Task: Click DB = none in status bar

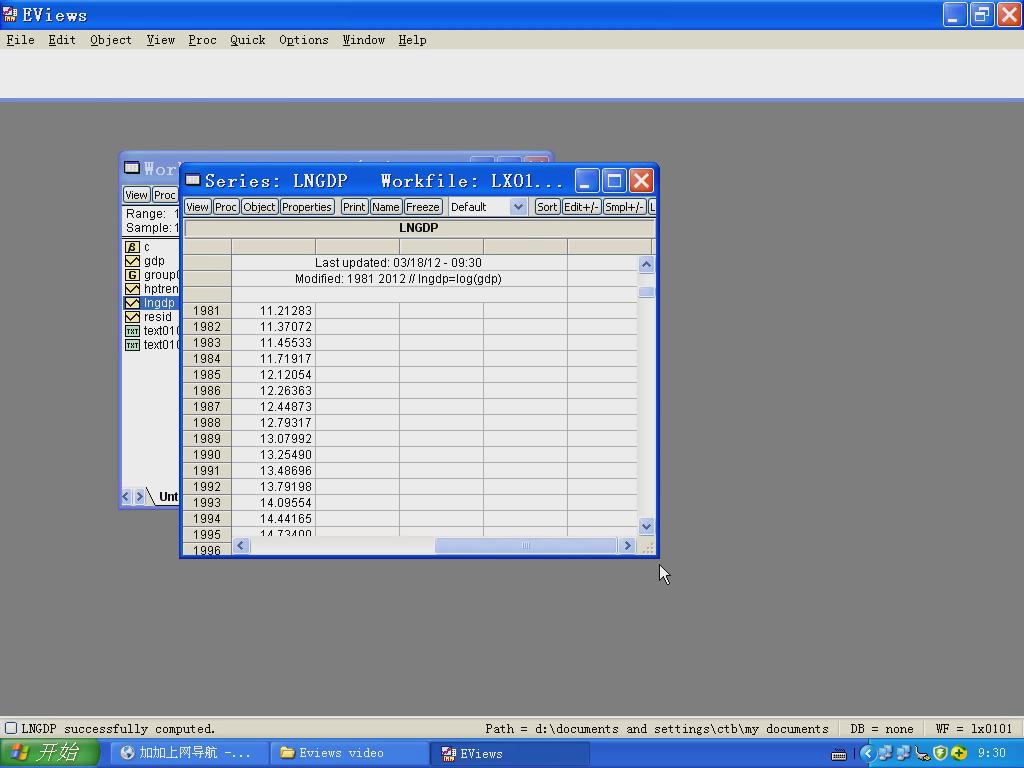Action: coord(882,729)
